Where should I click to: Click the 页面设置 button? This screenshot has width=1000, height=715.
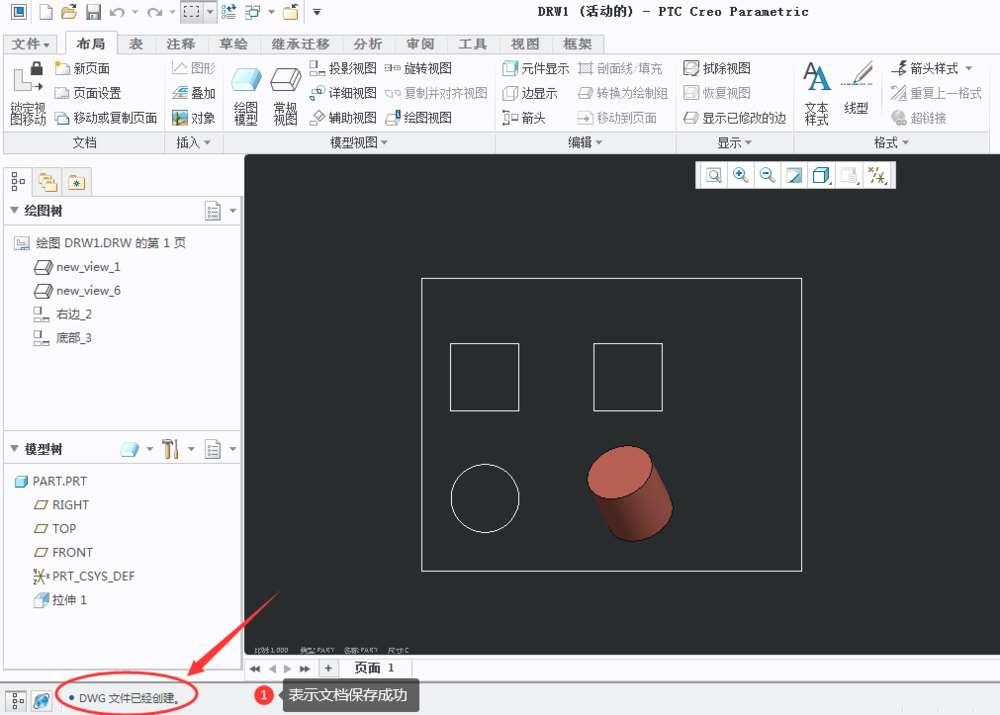(88, 93)
